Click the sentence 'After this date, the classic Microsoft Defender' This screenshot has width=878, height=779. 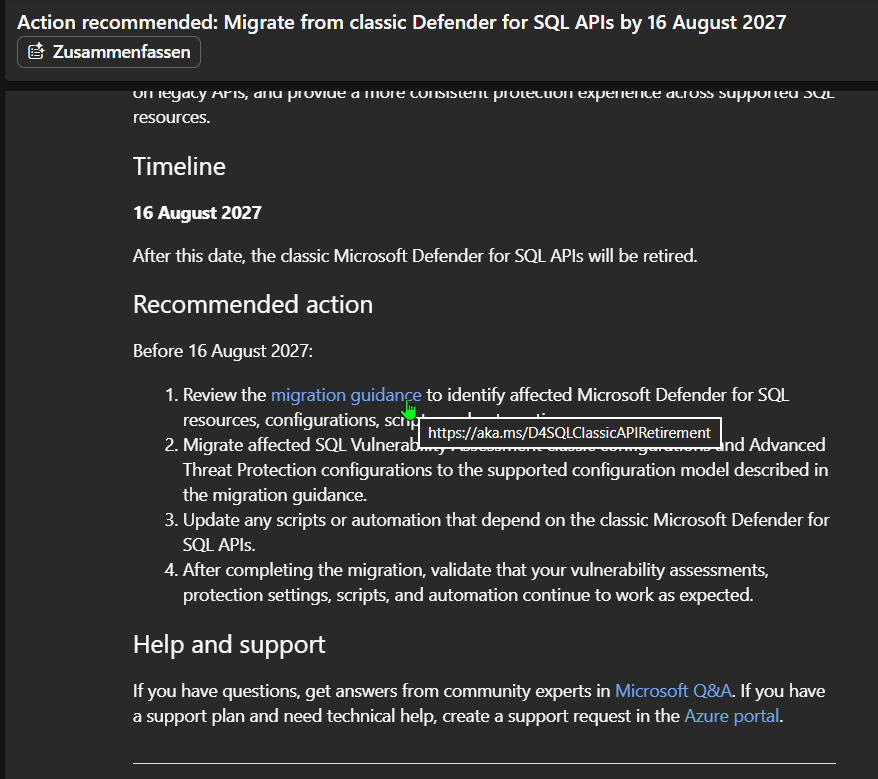(x=415, y=256)
